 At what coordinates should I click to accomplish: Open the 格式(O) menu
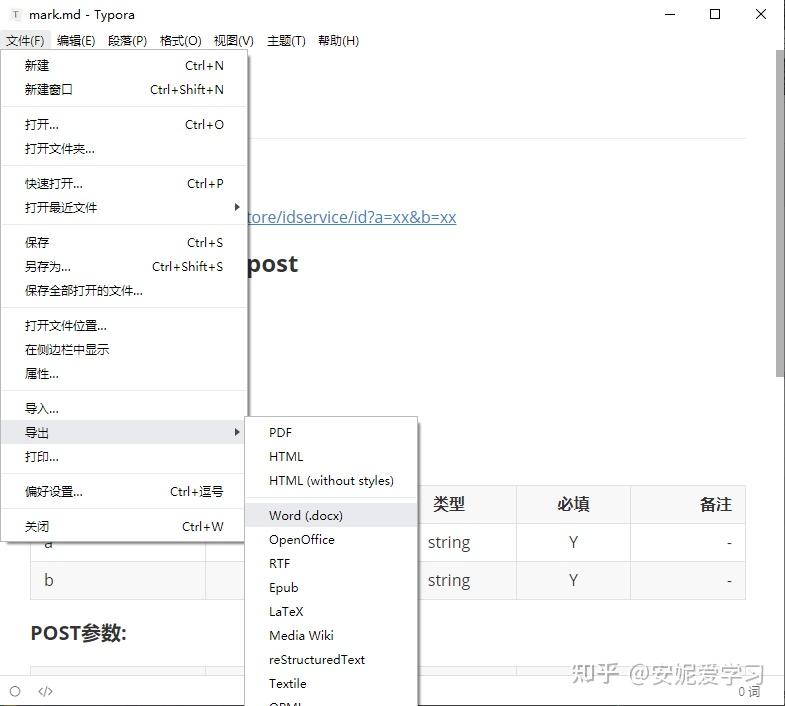(181, 41)
